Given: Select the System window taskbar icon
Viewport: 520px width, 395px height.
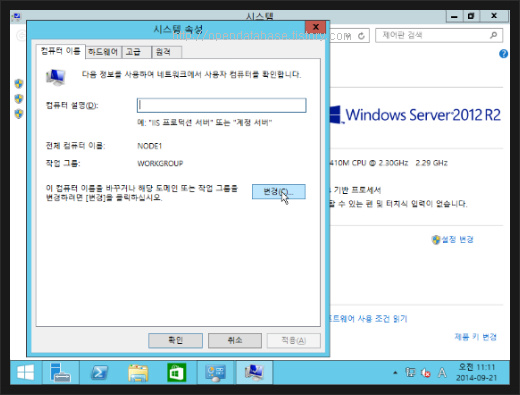Looking at the screenshot, I should click(254, 372).
